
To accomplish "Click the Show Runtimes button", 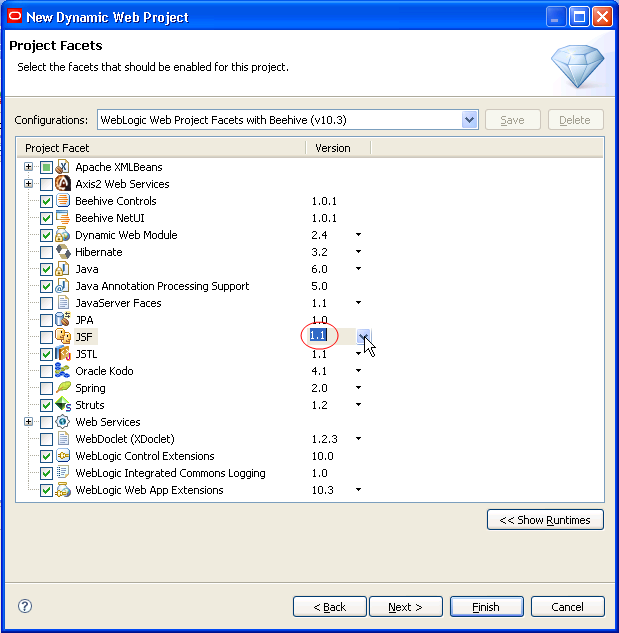I will click(x=545, y=520).
